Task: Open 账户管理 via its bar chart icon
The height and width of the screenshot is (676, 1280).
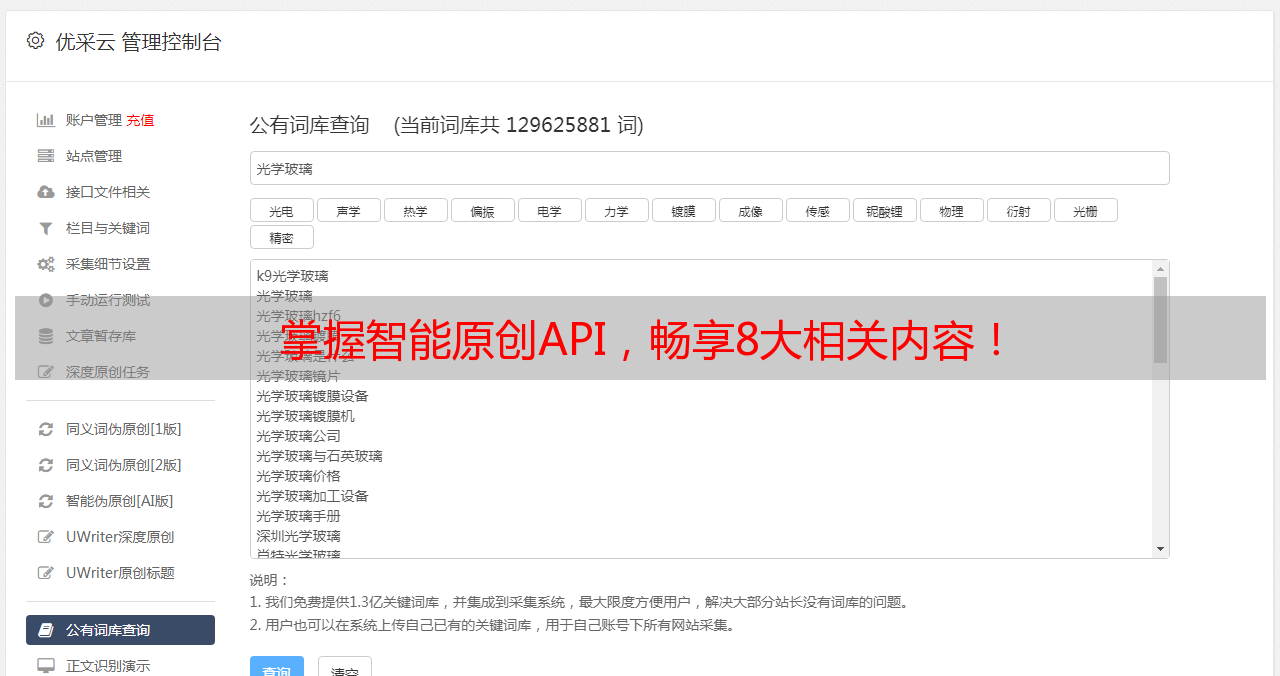Action: point(46,120)
